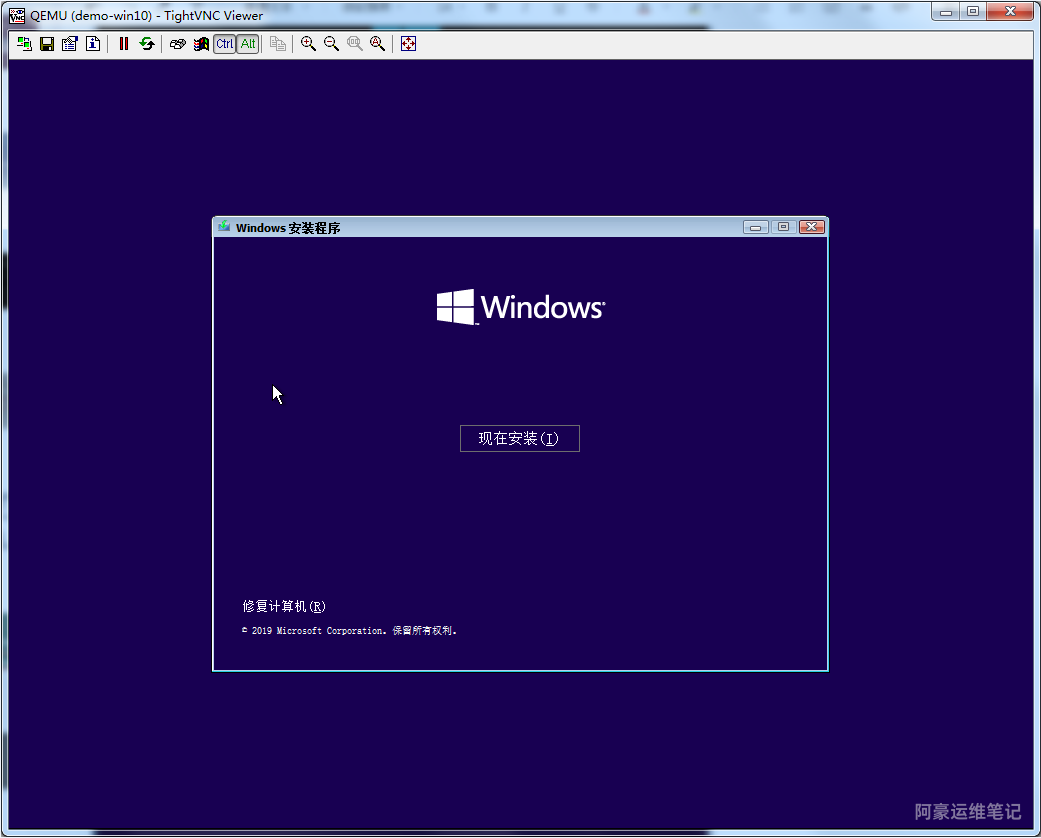Pause the remote session with red pause icon

tap(123, 44)
